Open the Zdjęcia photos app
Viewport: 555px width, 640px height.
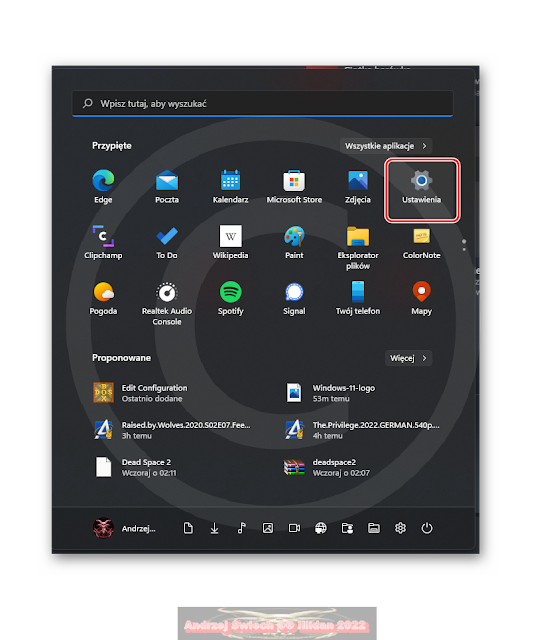(358, 187)
